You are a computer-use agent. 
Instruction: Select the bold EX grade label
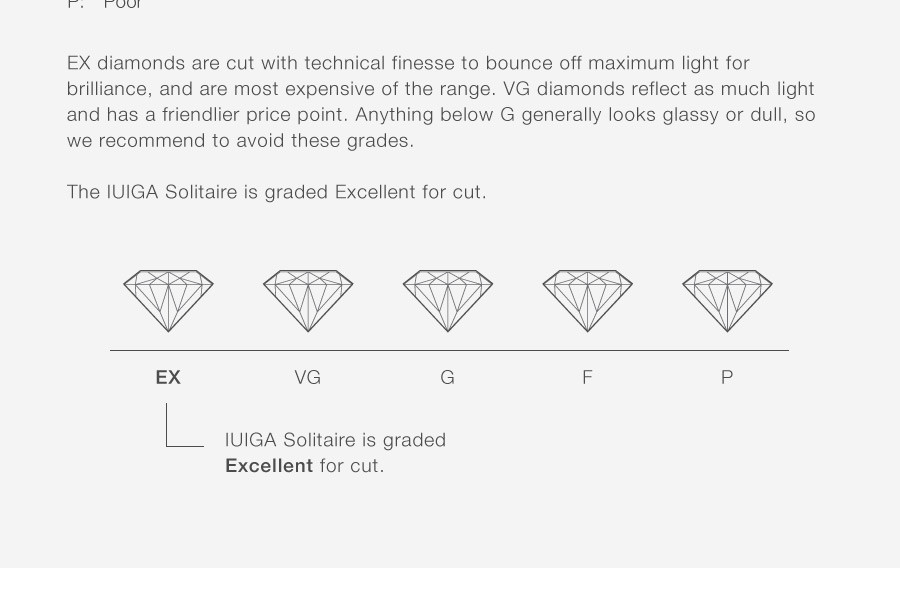(168, 377)
